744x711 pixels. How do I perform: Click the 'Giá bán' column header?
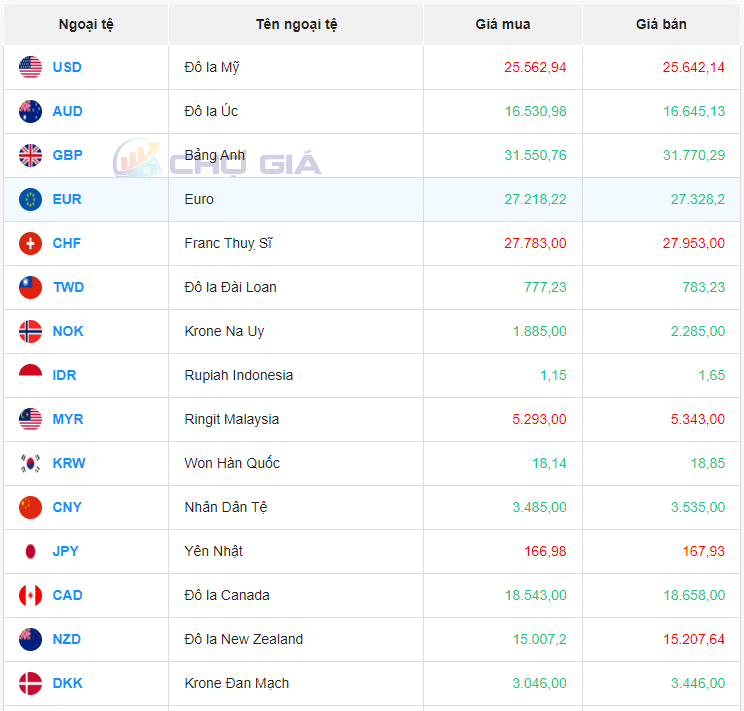click(661, 24)
